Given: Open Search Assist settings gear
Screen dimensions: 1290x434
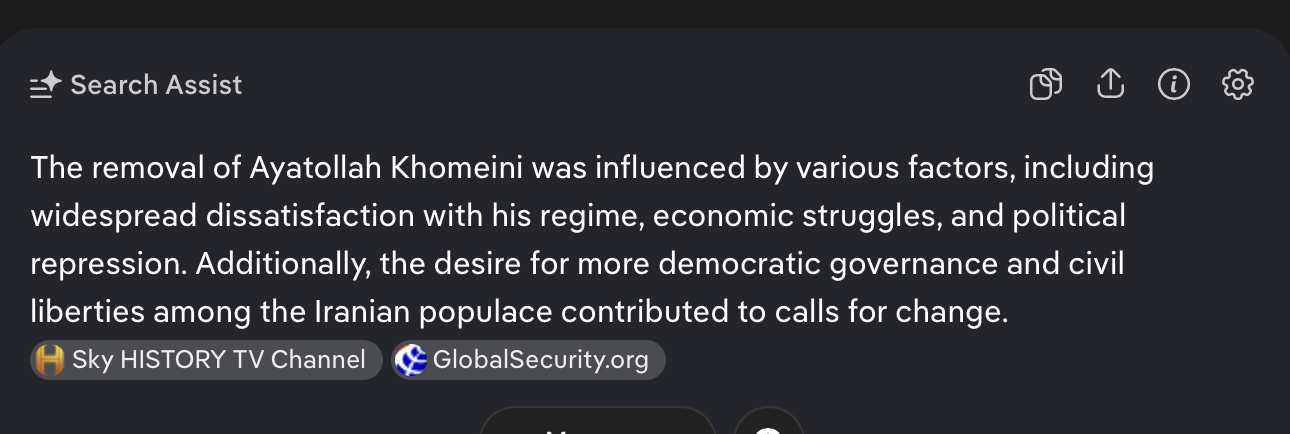Looking at the screenshot, I should pos(1237,85).
